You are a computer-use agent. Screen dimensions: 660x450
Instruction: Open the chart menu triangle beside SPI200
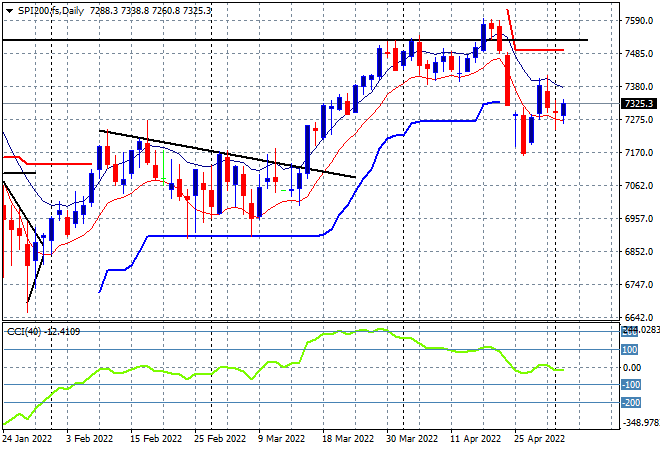pyautogui.click(x=9, y=11)
